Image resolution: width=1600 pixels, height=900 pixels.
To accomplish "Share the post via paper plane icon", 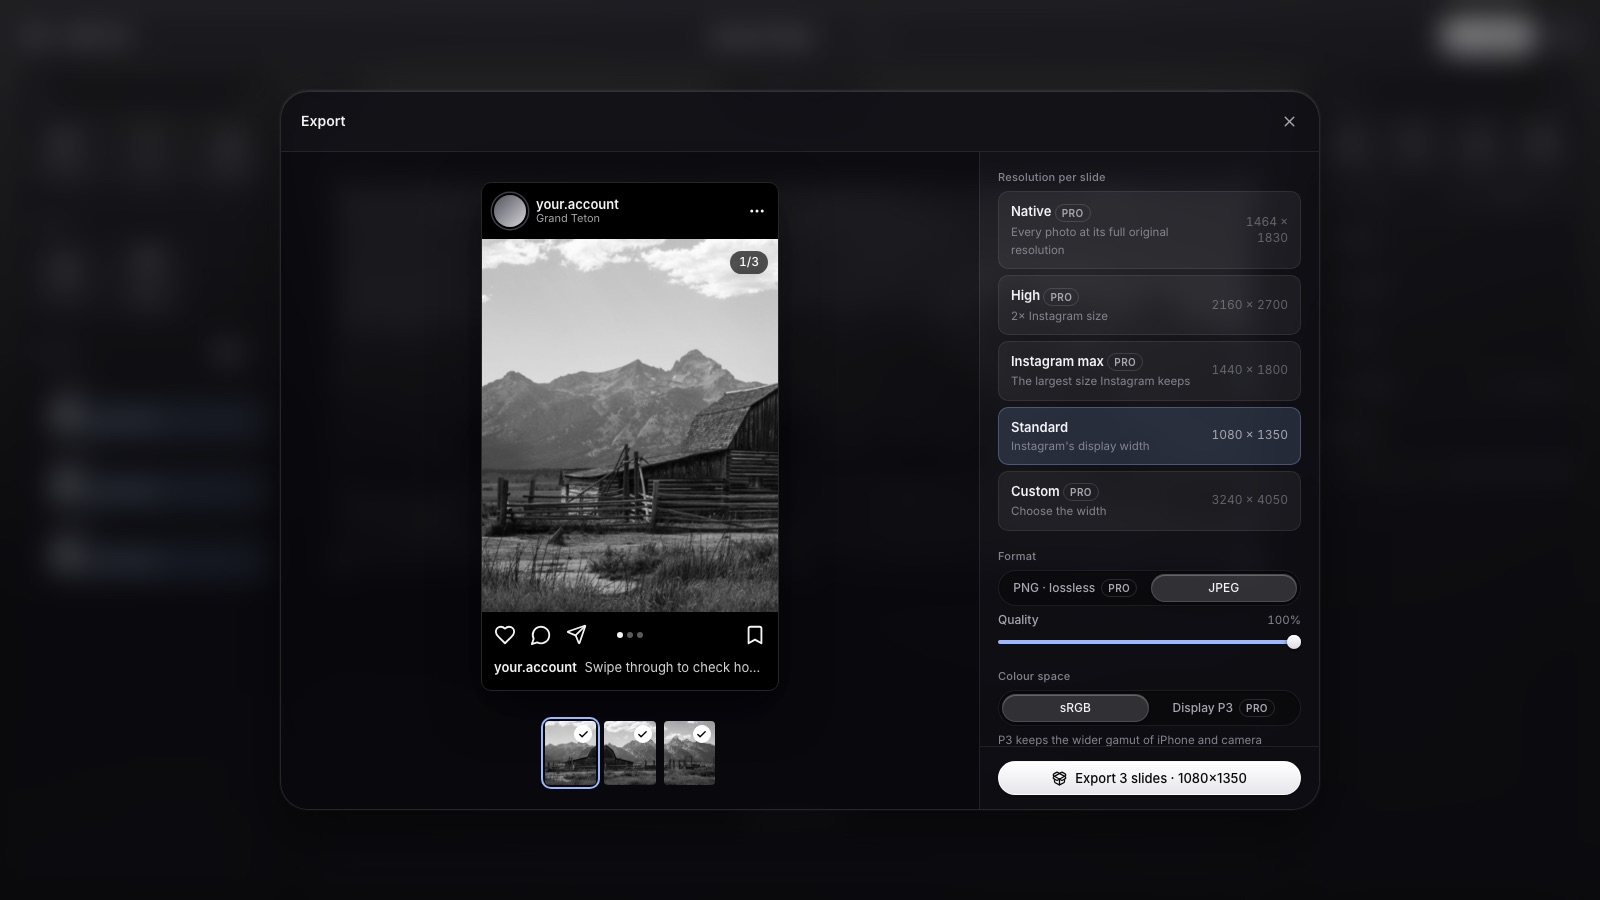I will coord(577,635).
